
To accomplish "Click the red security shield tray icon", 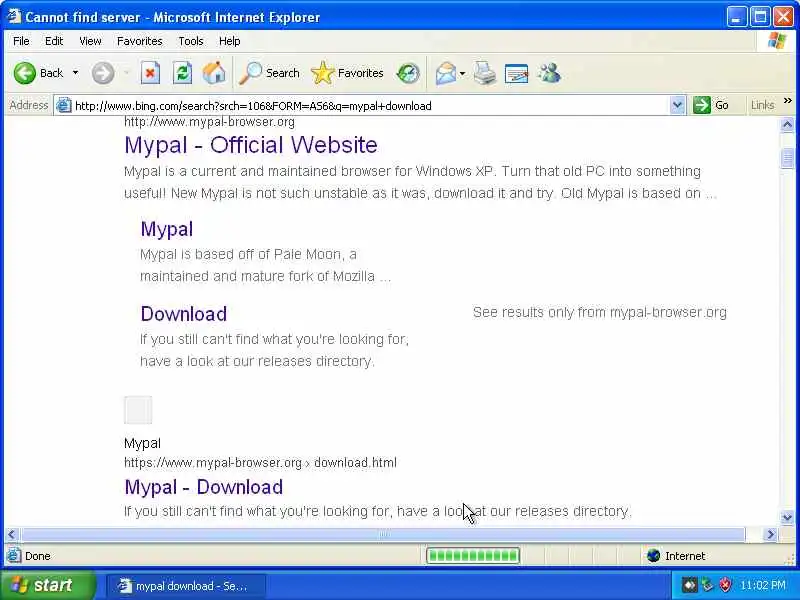I will [725, 585].
